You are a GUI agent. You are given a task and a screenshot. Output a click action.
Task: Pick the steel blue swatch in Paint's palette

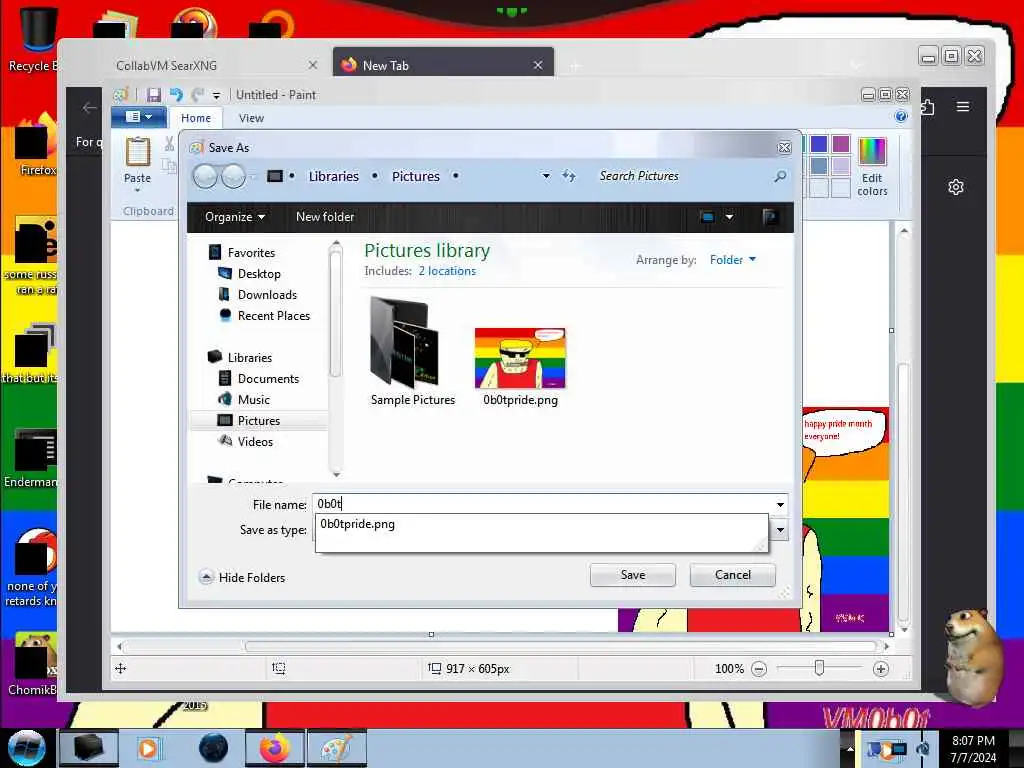coord(818,166)
